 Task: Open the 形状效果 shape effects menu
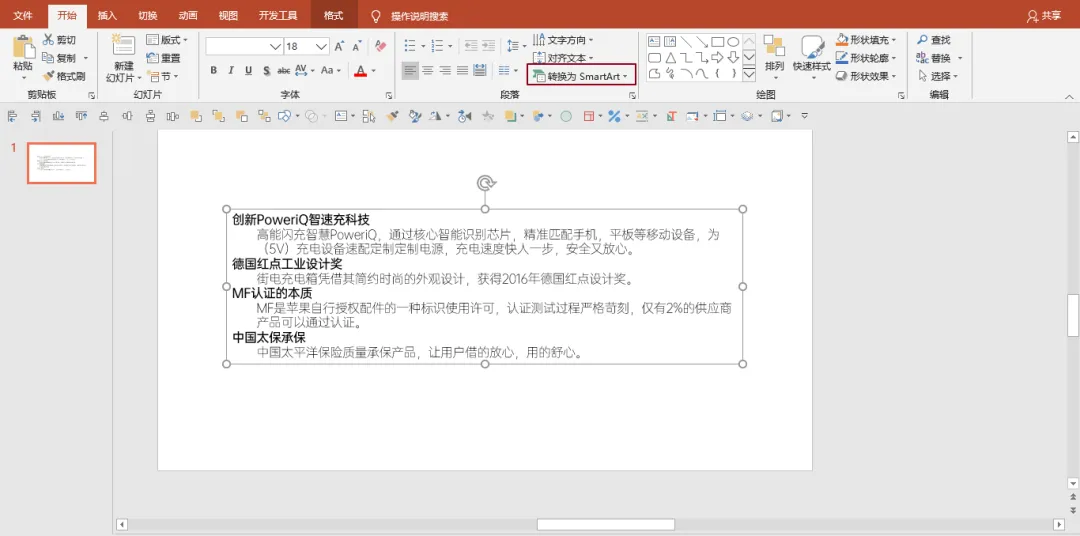pyautogui.click(x=866, y=76)
